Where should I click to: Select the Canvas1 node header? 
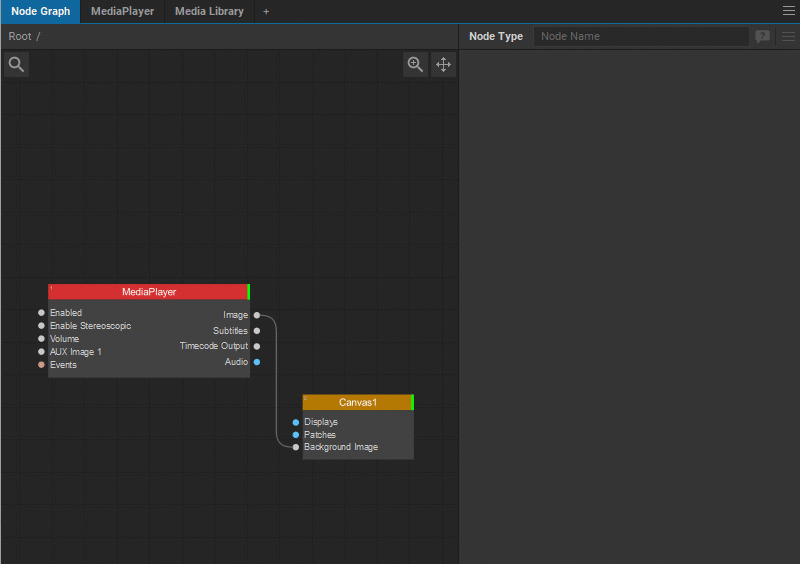tap(357, 402)
